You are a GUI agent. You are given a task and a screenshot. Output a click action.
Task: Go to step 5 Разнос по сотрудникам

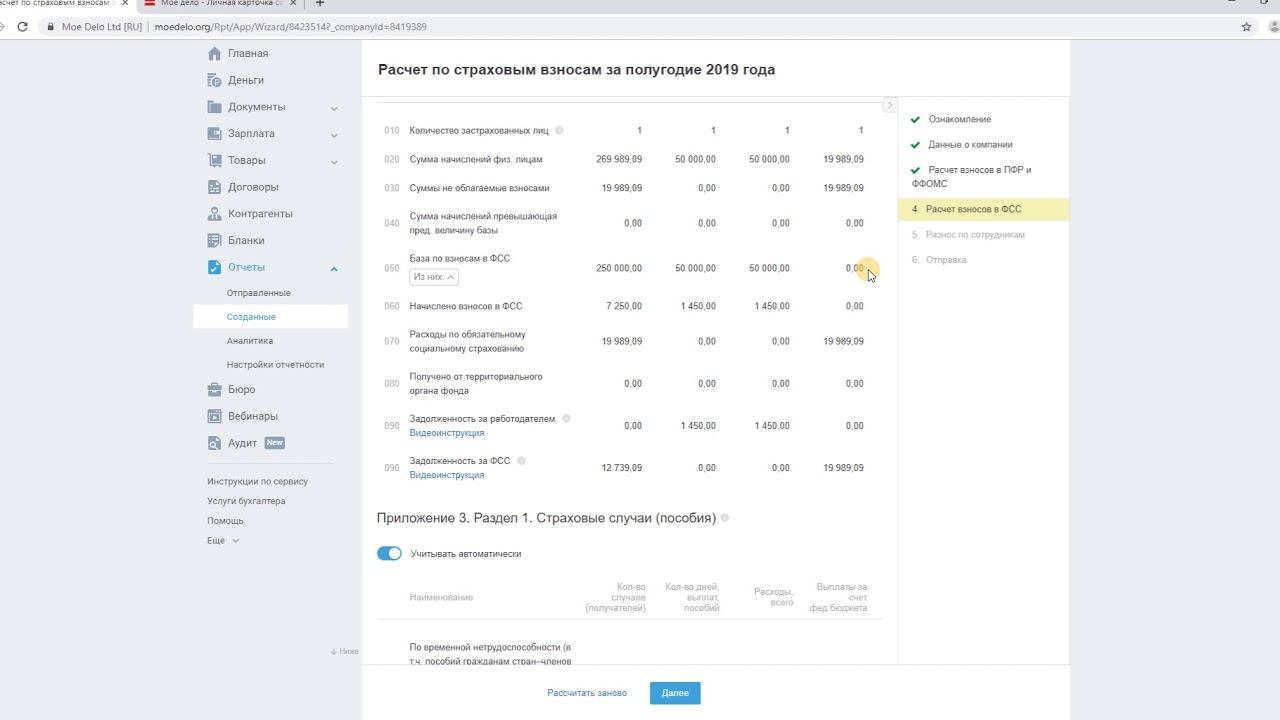click(x=968, y=235)
